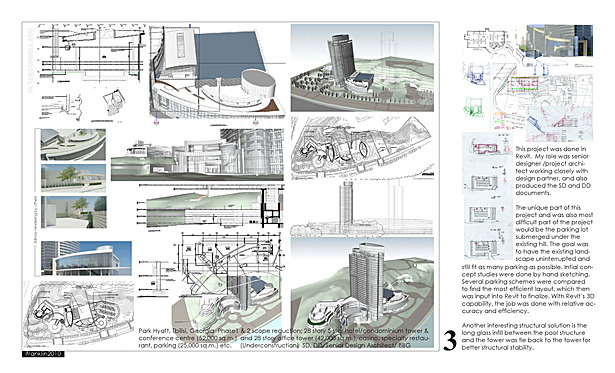Click the building cross-section drawing at top left
Viewport: 615px width, 373px height.
point(91,54)
